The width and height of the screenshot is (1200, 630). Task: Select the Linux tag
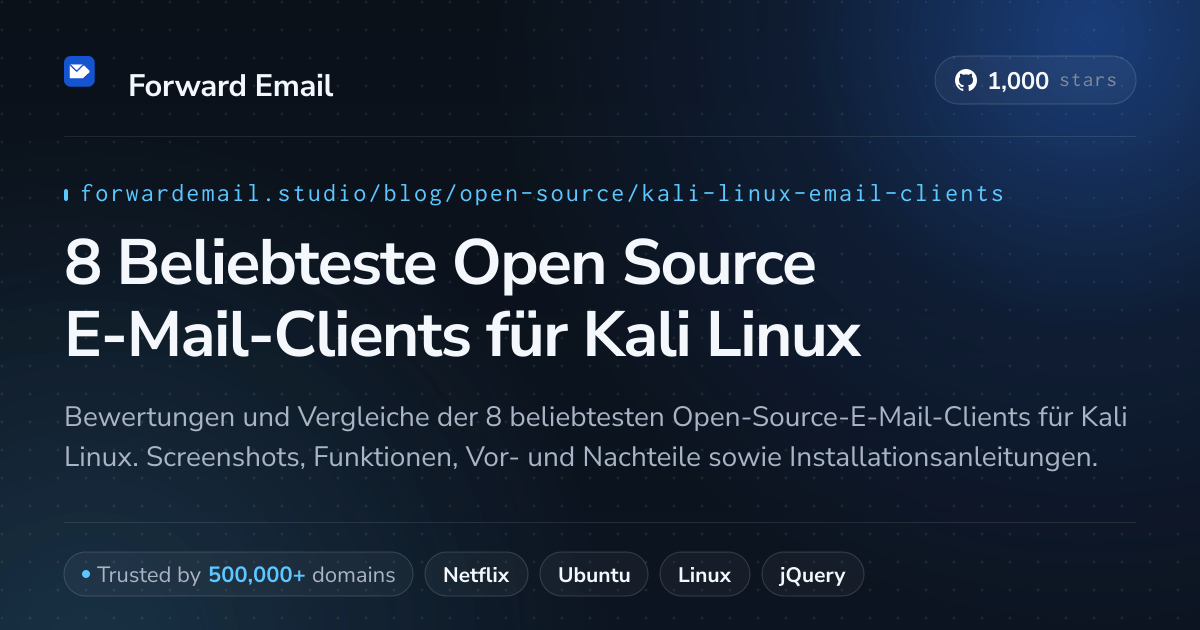click(704, 575)
